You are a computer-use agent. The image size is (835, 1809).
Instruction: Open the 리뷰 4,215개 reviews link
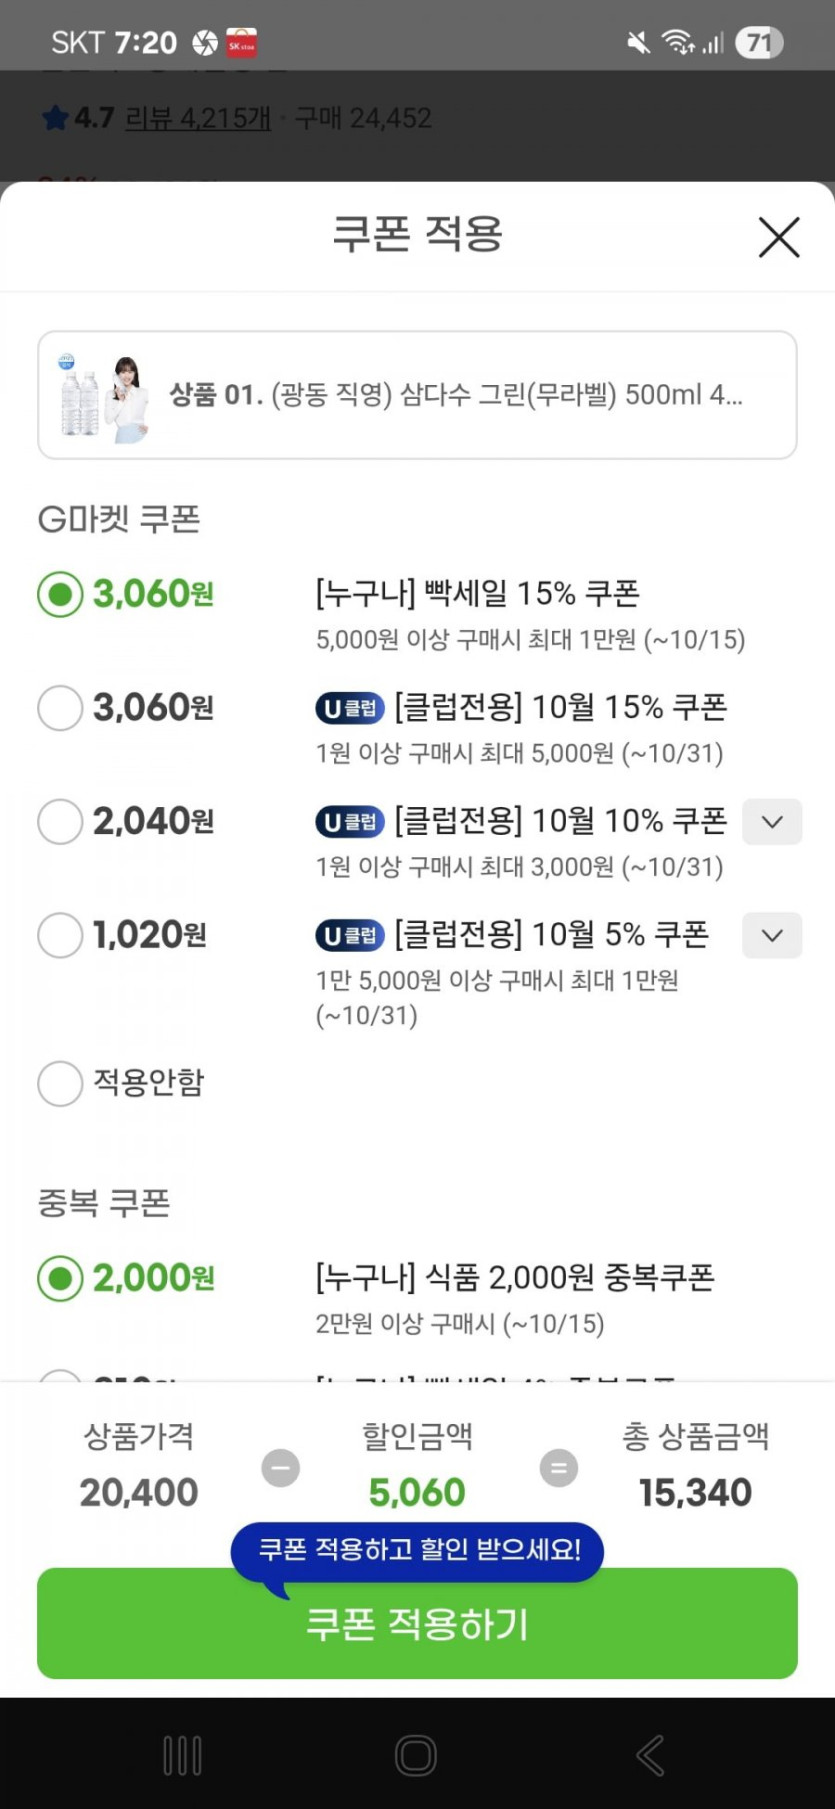tap(197, 118)
